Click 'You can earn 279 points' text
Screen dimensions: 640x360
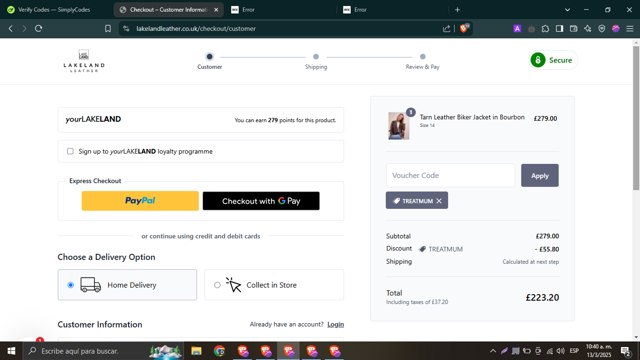pyautogui.click(x=285, y=120)
